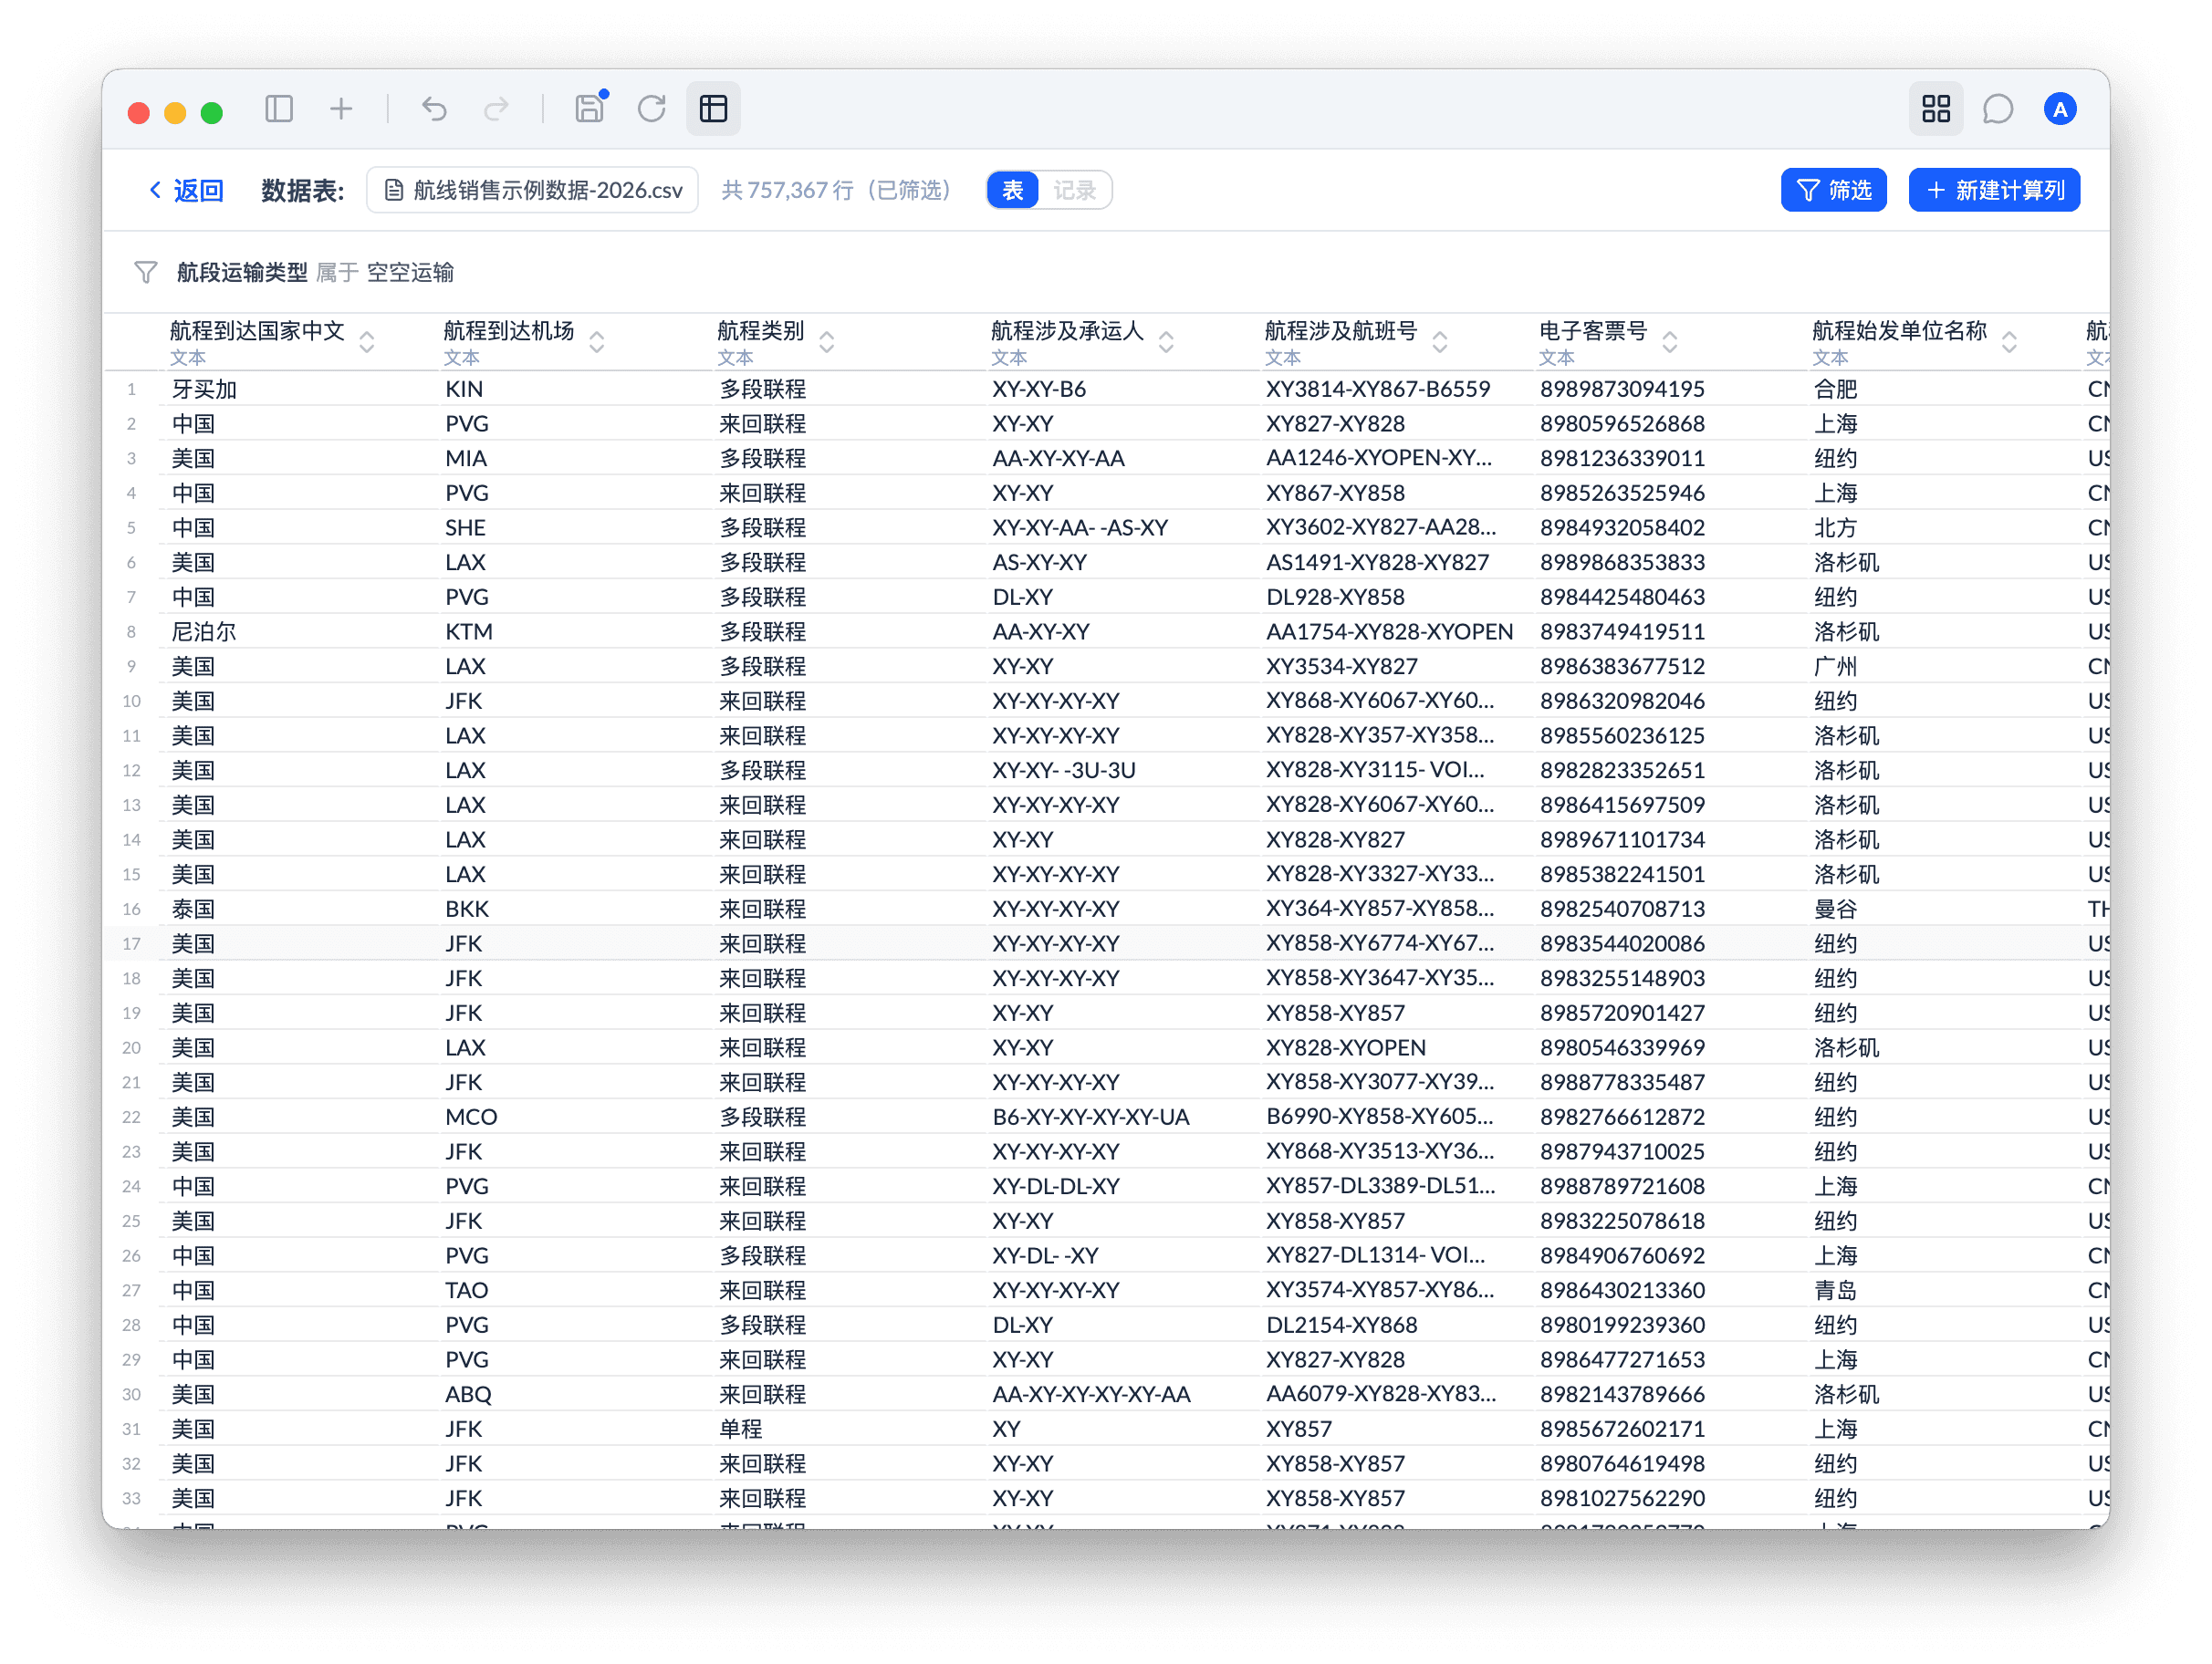Select ticket number 8989873094195
Screen dimensions: 2212x1664
pyautogui.click(x=1622, y=389)
